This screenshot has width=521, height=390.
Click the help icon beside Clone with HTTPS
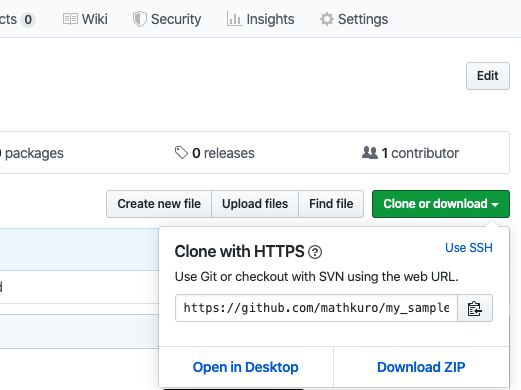315,252
